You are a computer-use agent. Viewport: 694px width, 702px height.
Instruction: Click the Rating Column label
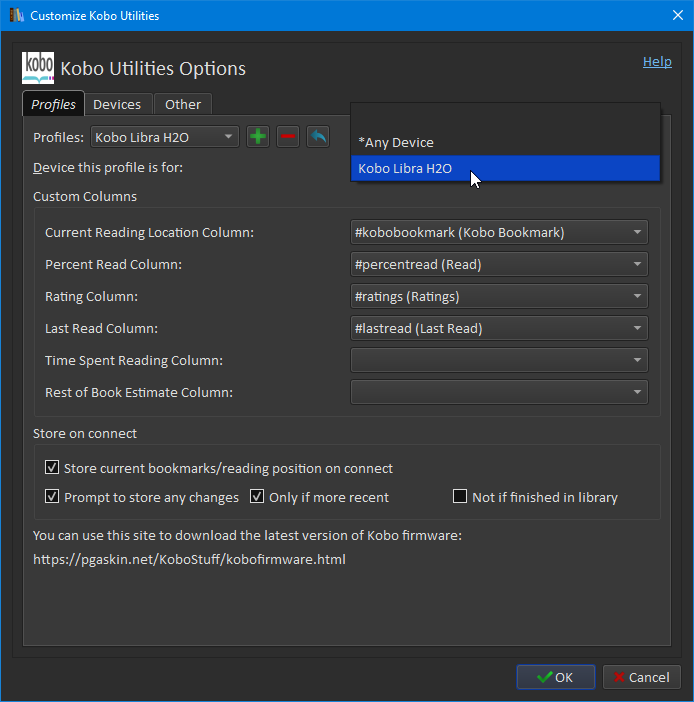91,296
